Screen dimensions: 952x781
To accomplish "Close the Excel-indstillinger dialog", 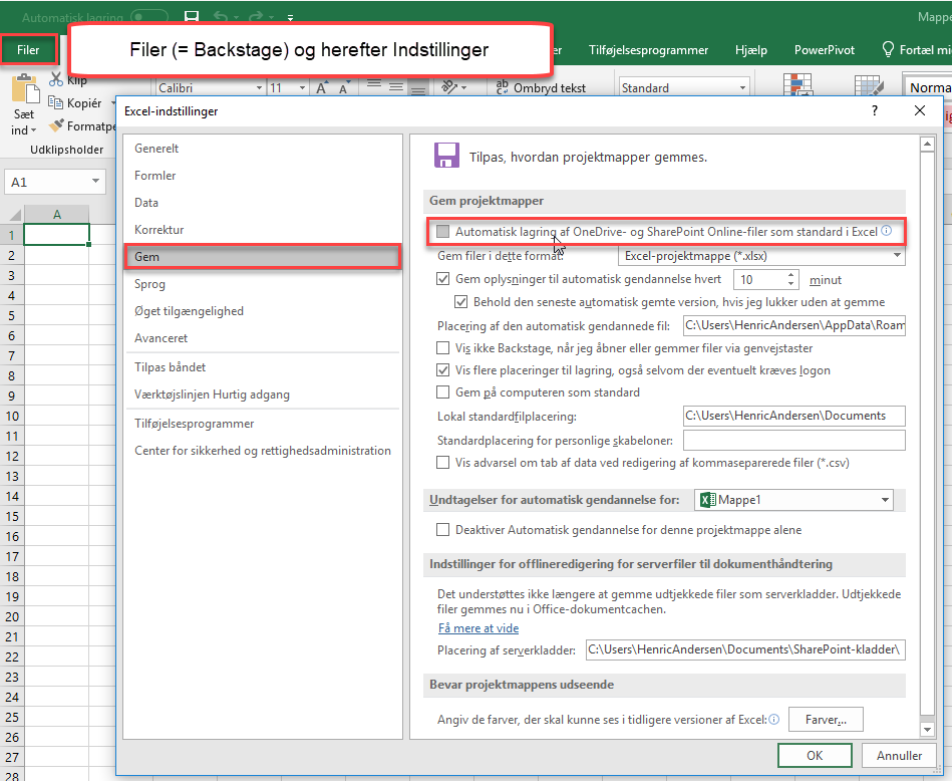I will pyautogui.click(x=919, y=111).
